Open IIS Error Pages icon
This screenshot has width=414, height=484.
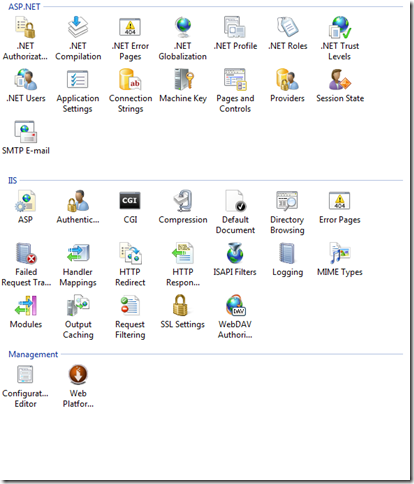coord(339,201)
